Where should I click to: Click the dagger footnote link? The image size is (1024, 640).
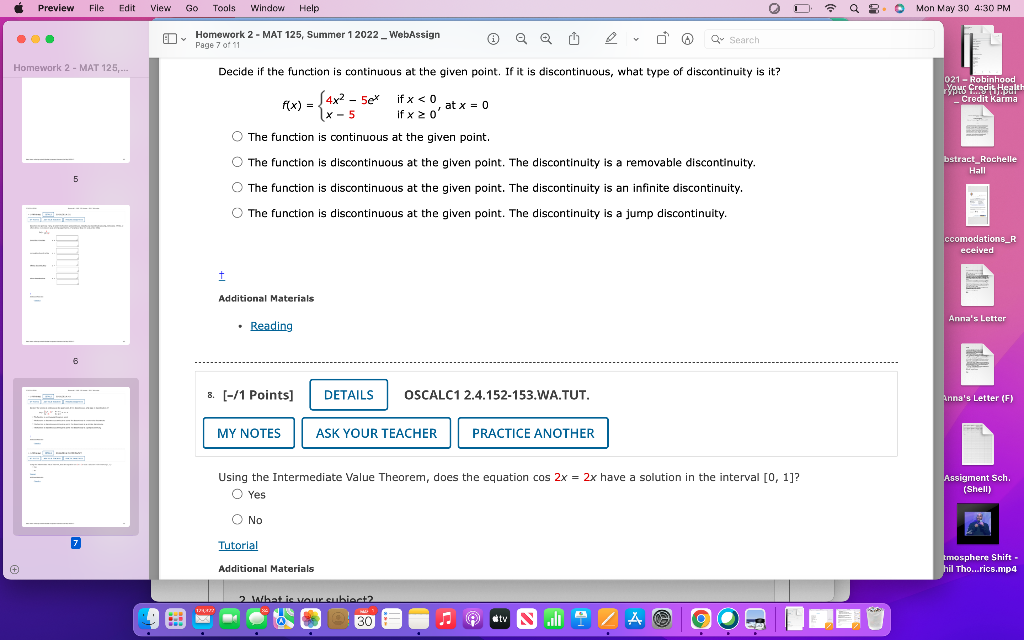click(x=221, y=276)
